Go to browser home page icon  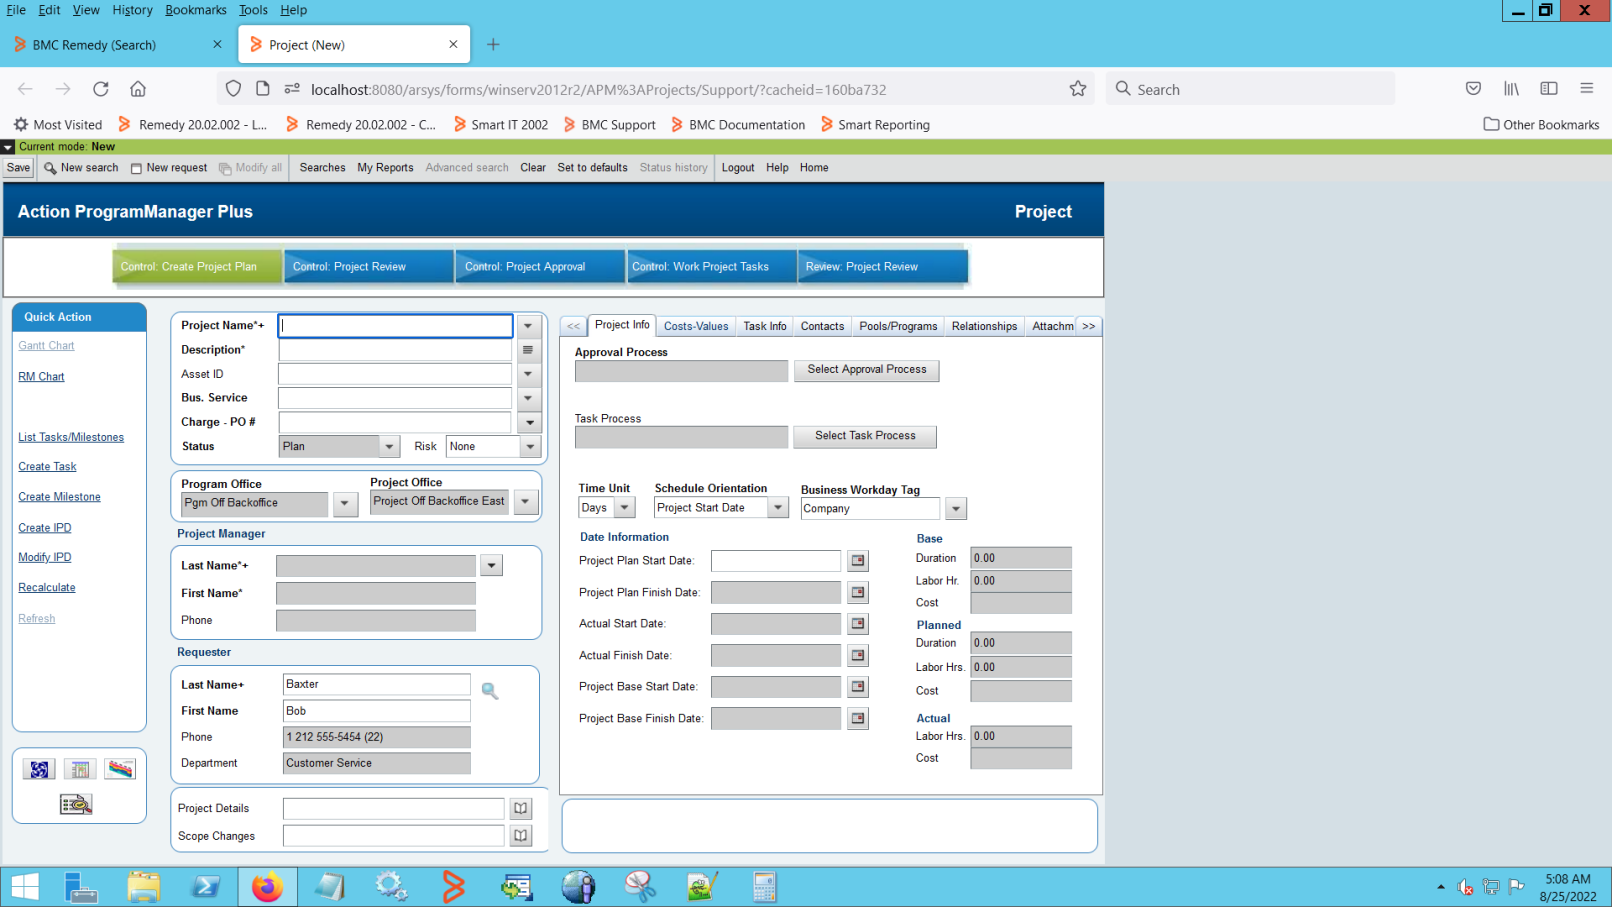[x=138, y=89]
